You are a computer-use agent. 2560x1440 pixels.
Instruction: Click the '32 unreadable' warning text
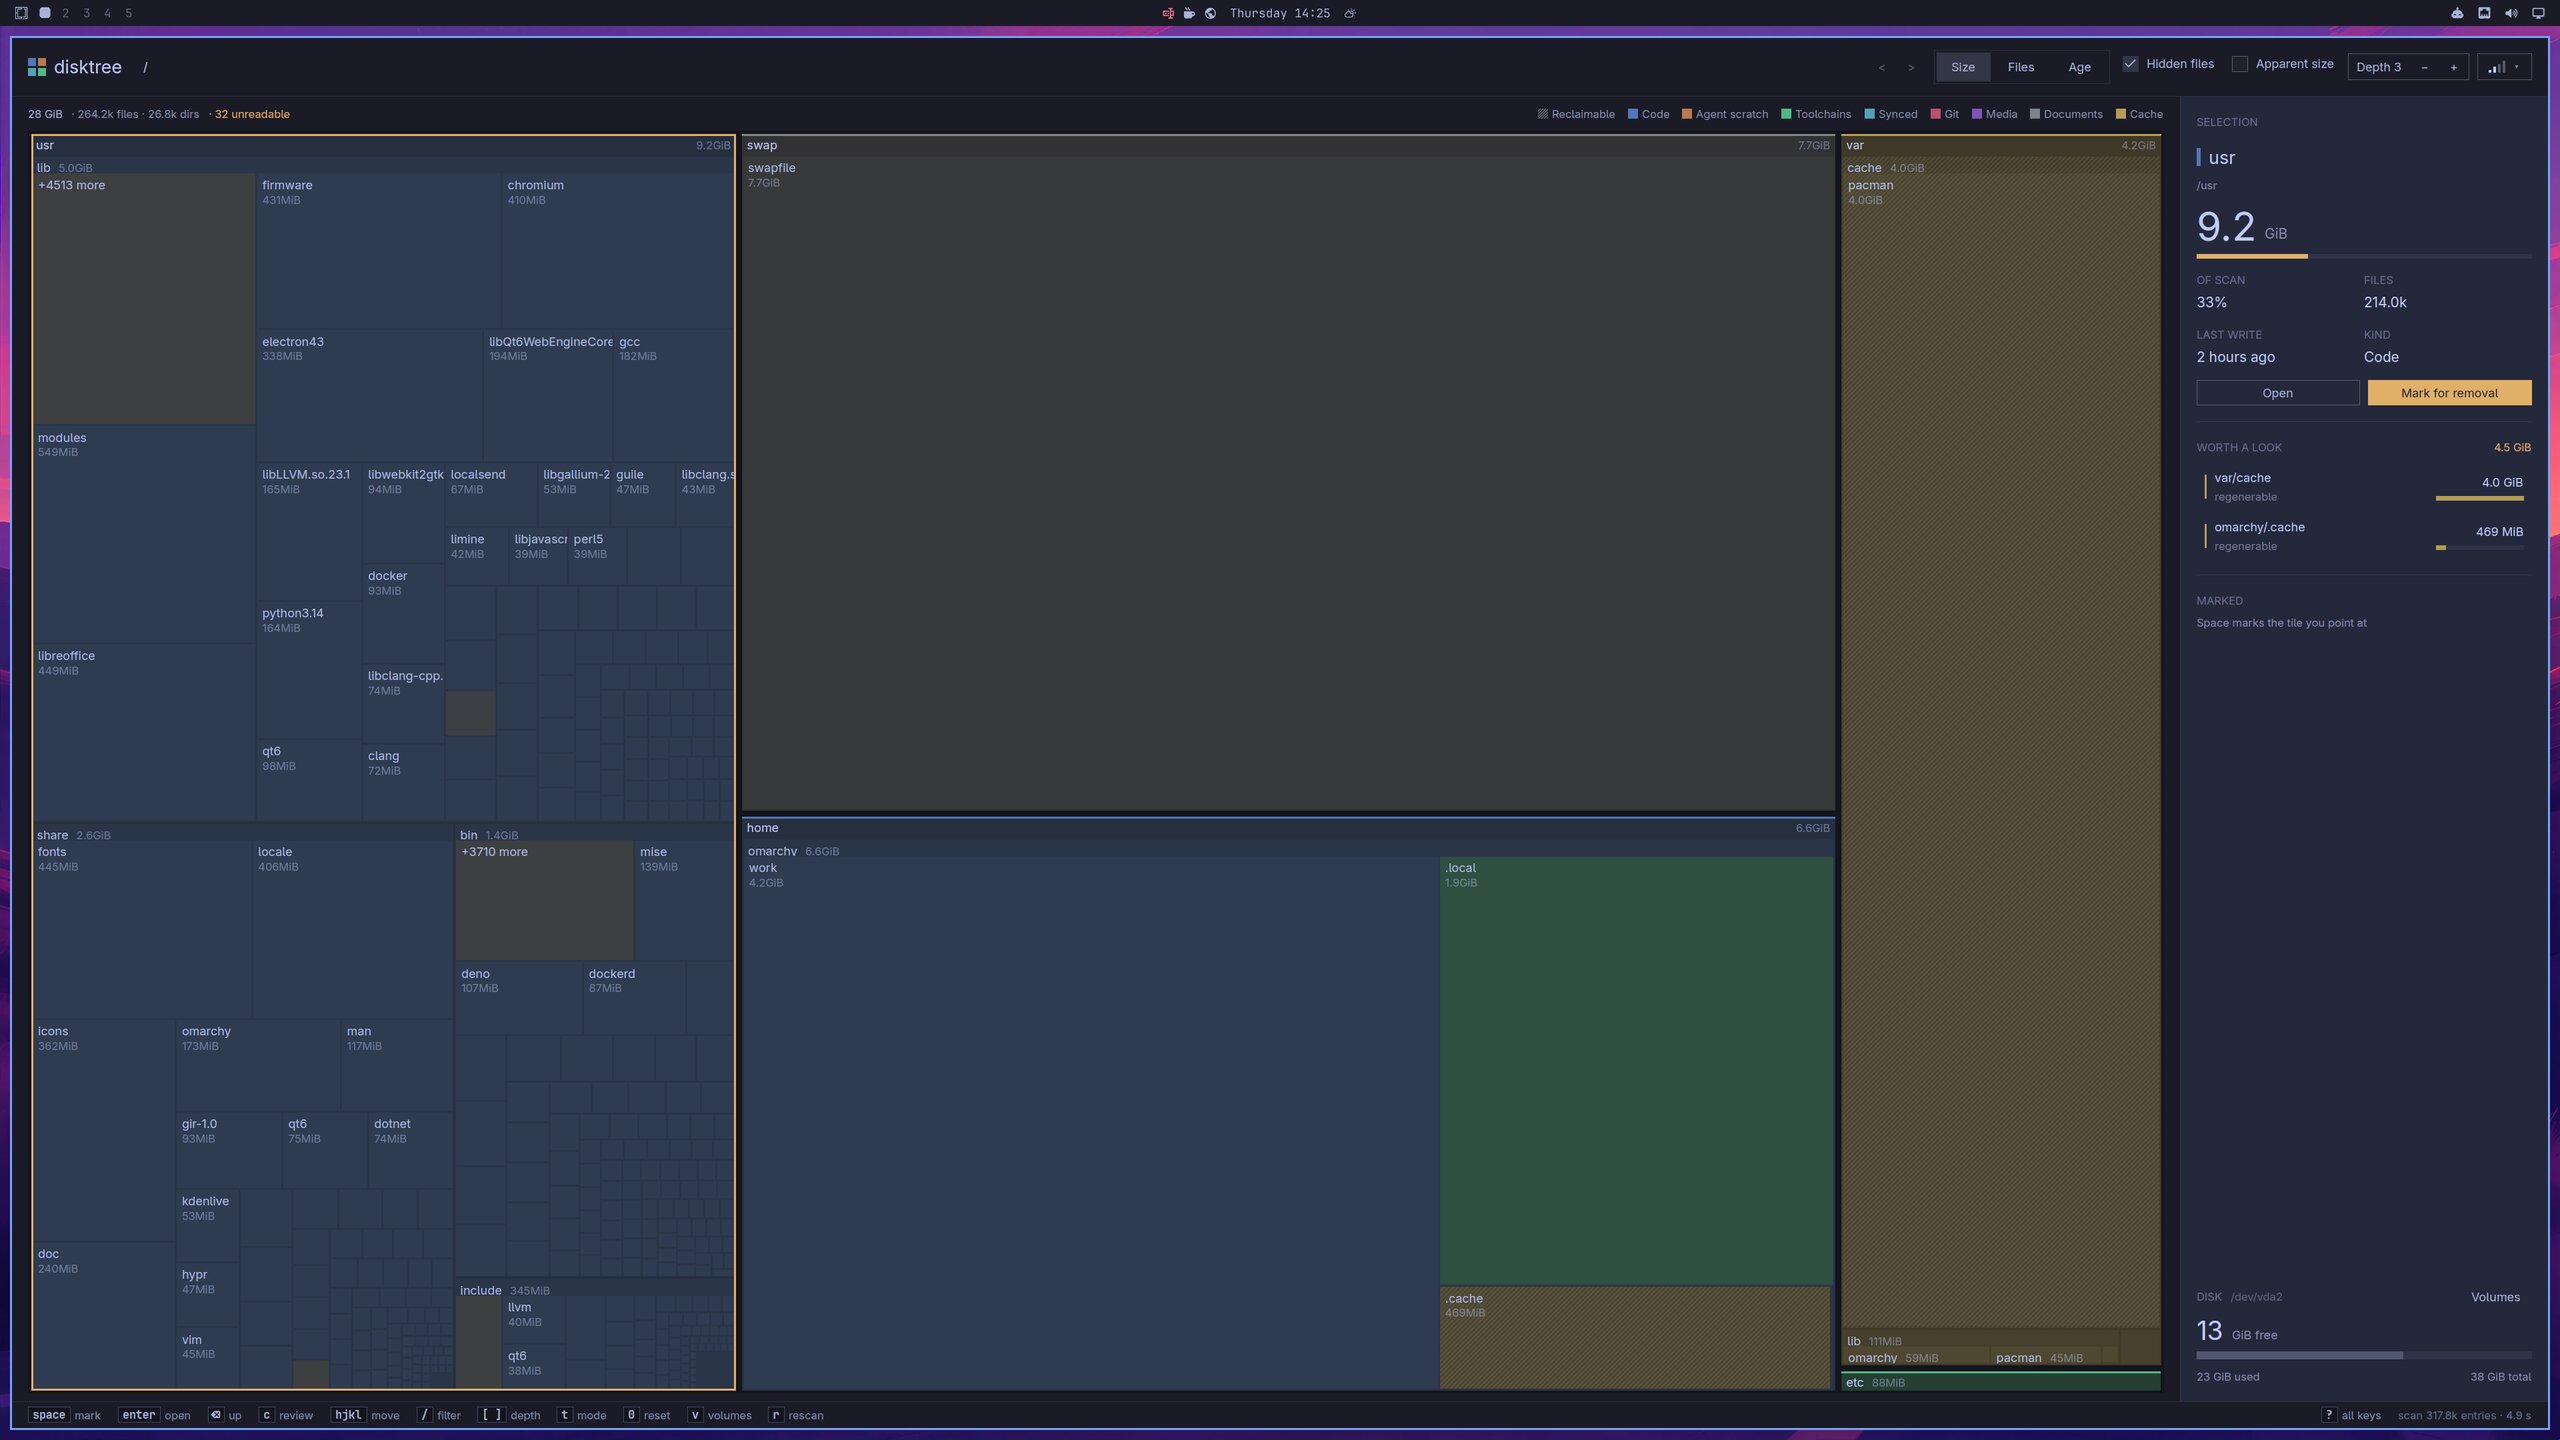pyautogui.click(x=252, y=114)
